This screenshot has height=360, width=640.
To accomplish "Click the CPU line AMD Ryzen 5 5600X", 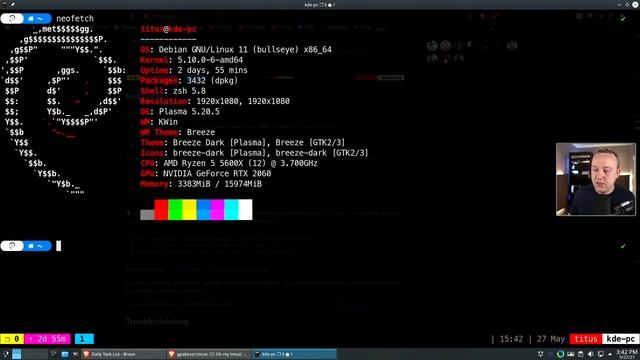I will click(229, 163).
